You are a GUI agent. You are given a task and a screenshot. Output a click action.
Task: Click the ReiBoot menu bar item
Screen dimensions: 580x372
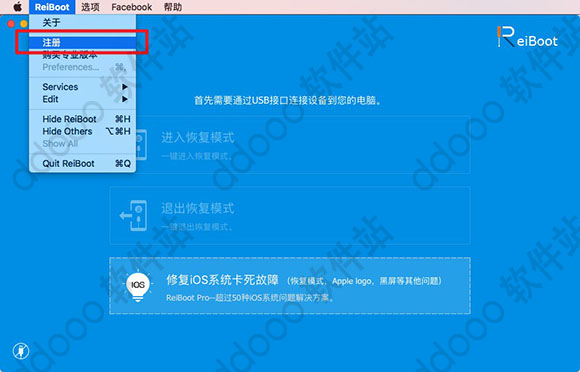click(x=52, y=7)
